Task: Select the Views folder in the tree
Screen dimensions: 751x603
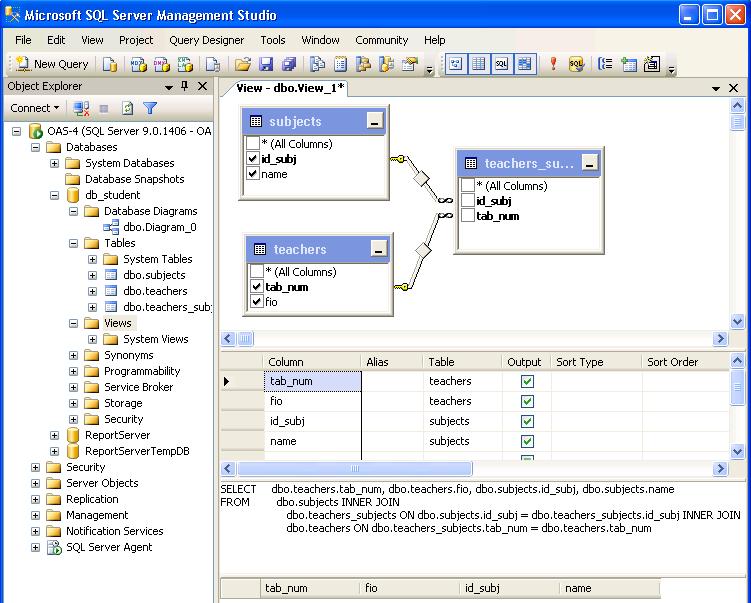Action: [117, 323]
